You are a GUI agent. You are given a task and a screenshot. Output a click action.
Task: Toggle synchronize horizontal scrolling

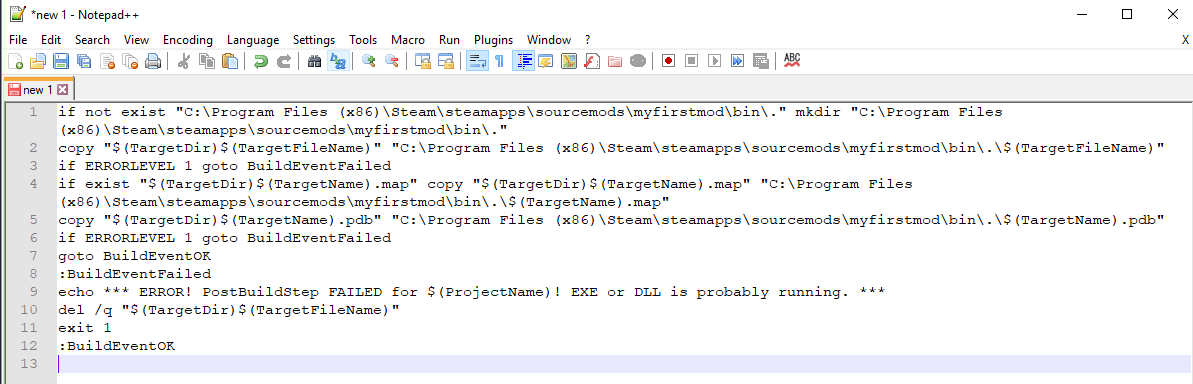coord(446,62)
